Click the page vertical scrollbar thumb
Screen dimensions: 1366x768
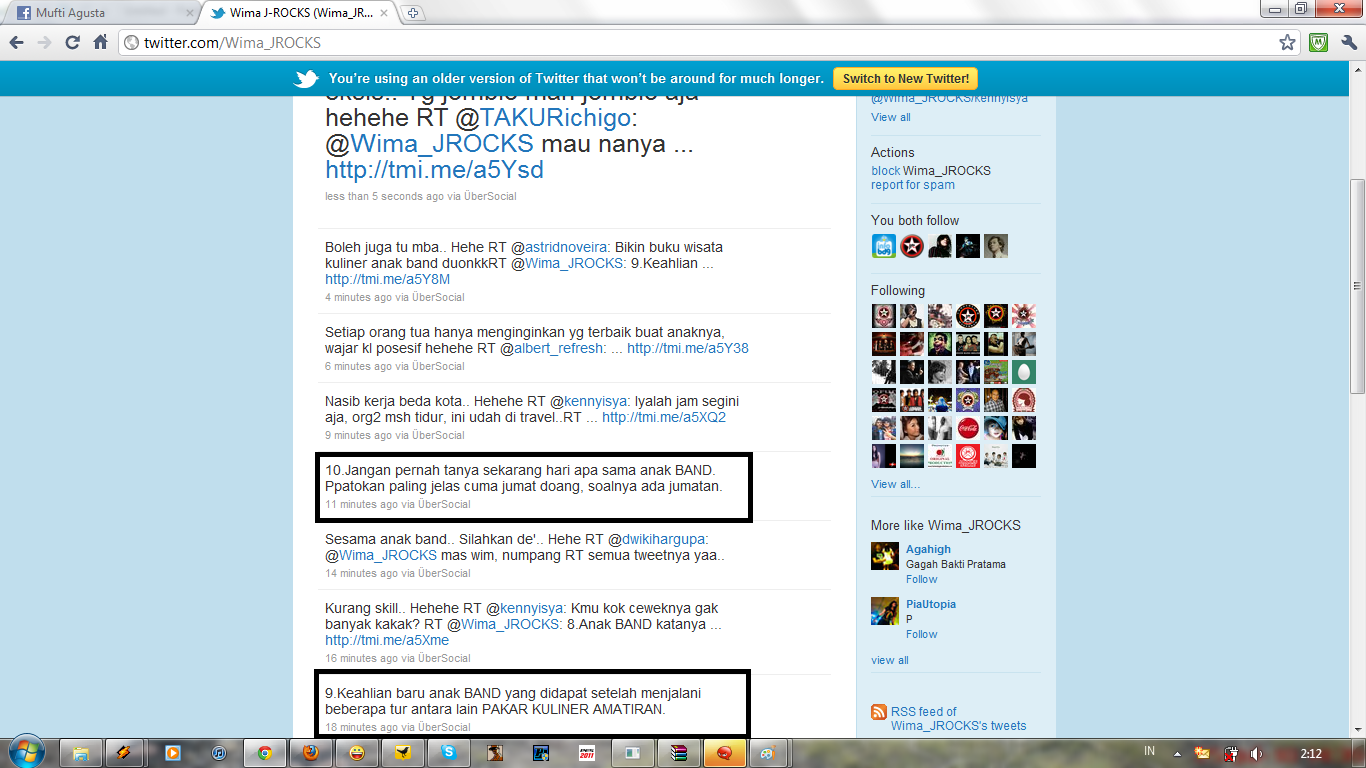click(1357, 286)
